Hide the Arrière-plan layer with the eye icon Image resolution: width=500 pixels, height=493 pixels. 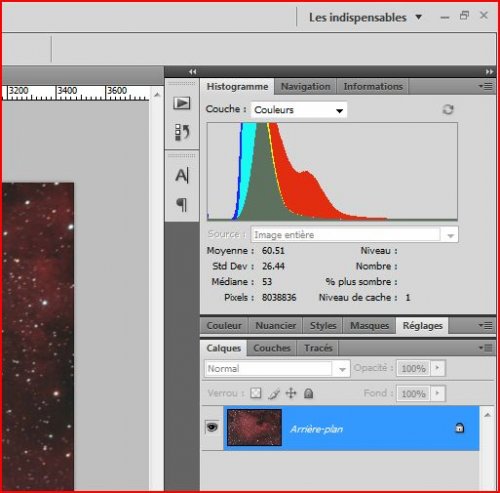(212, 427)
